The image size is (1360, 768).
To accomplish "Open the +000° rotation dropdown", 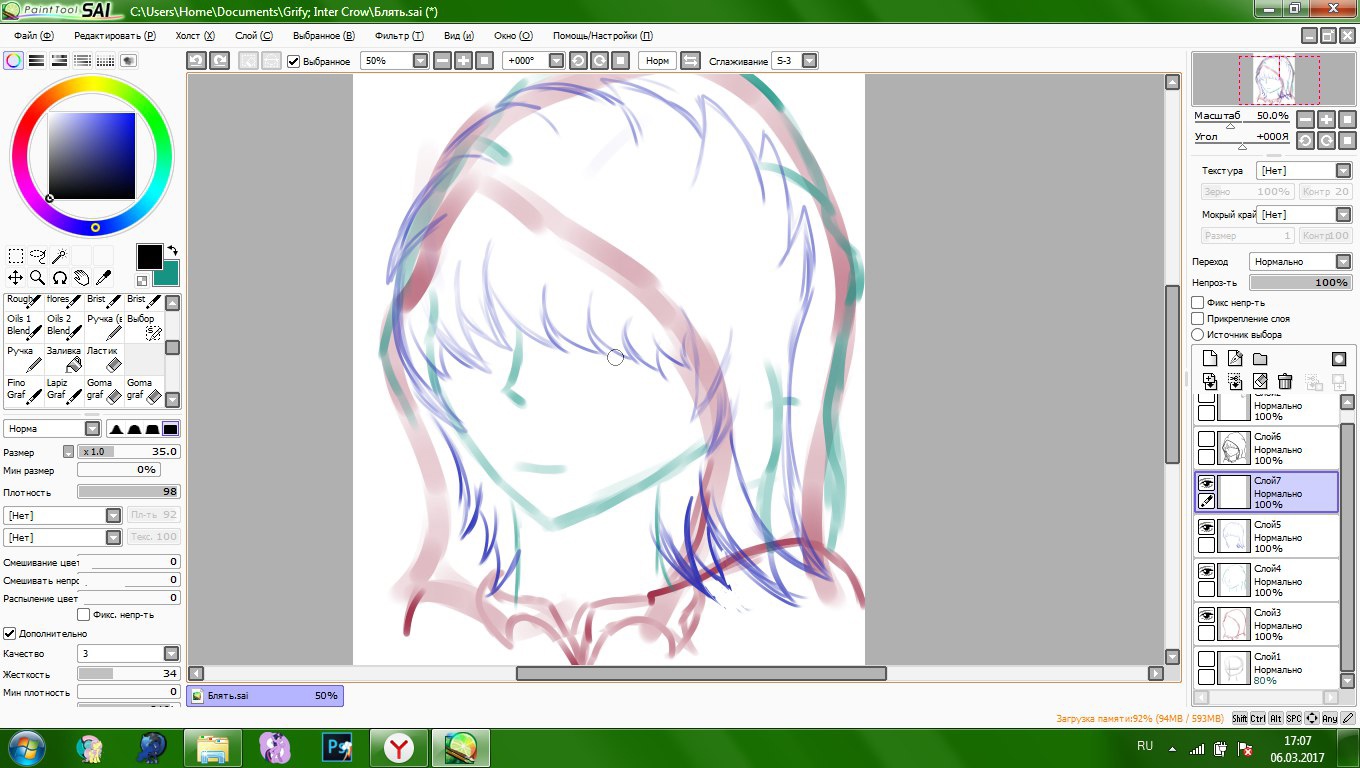I will tap(557, 61).
